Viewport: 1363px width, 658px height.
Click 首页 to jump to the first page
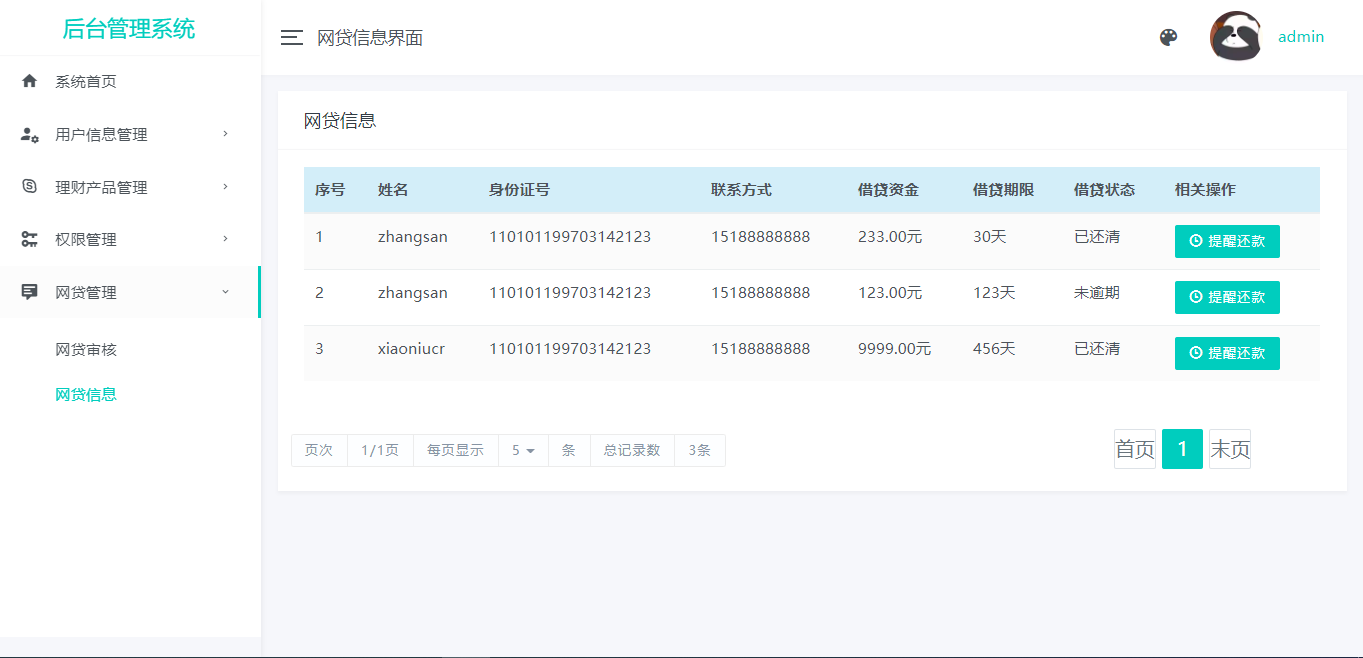coord(1134,449)
